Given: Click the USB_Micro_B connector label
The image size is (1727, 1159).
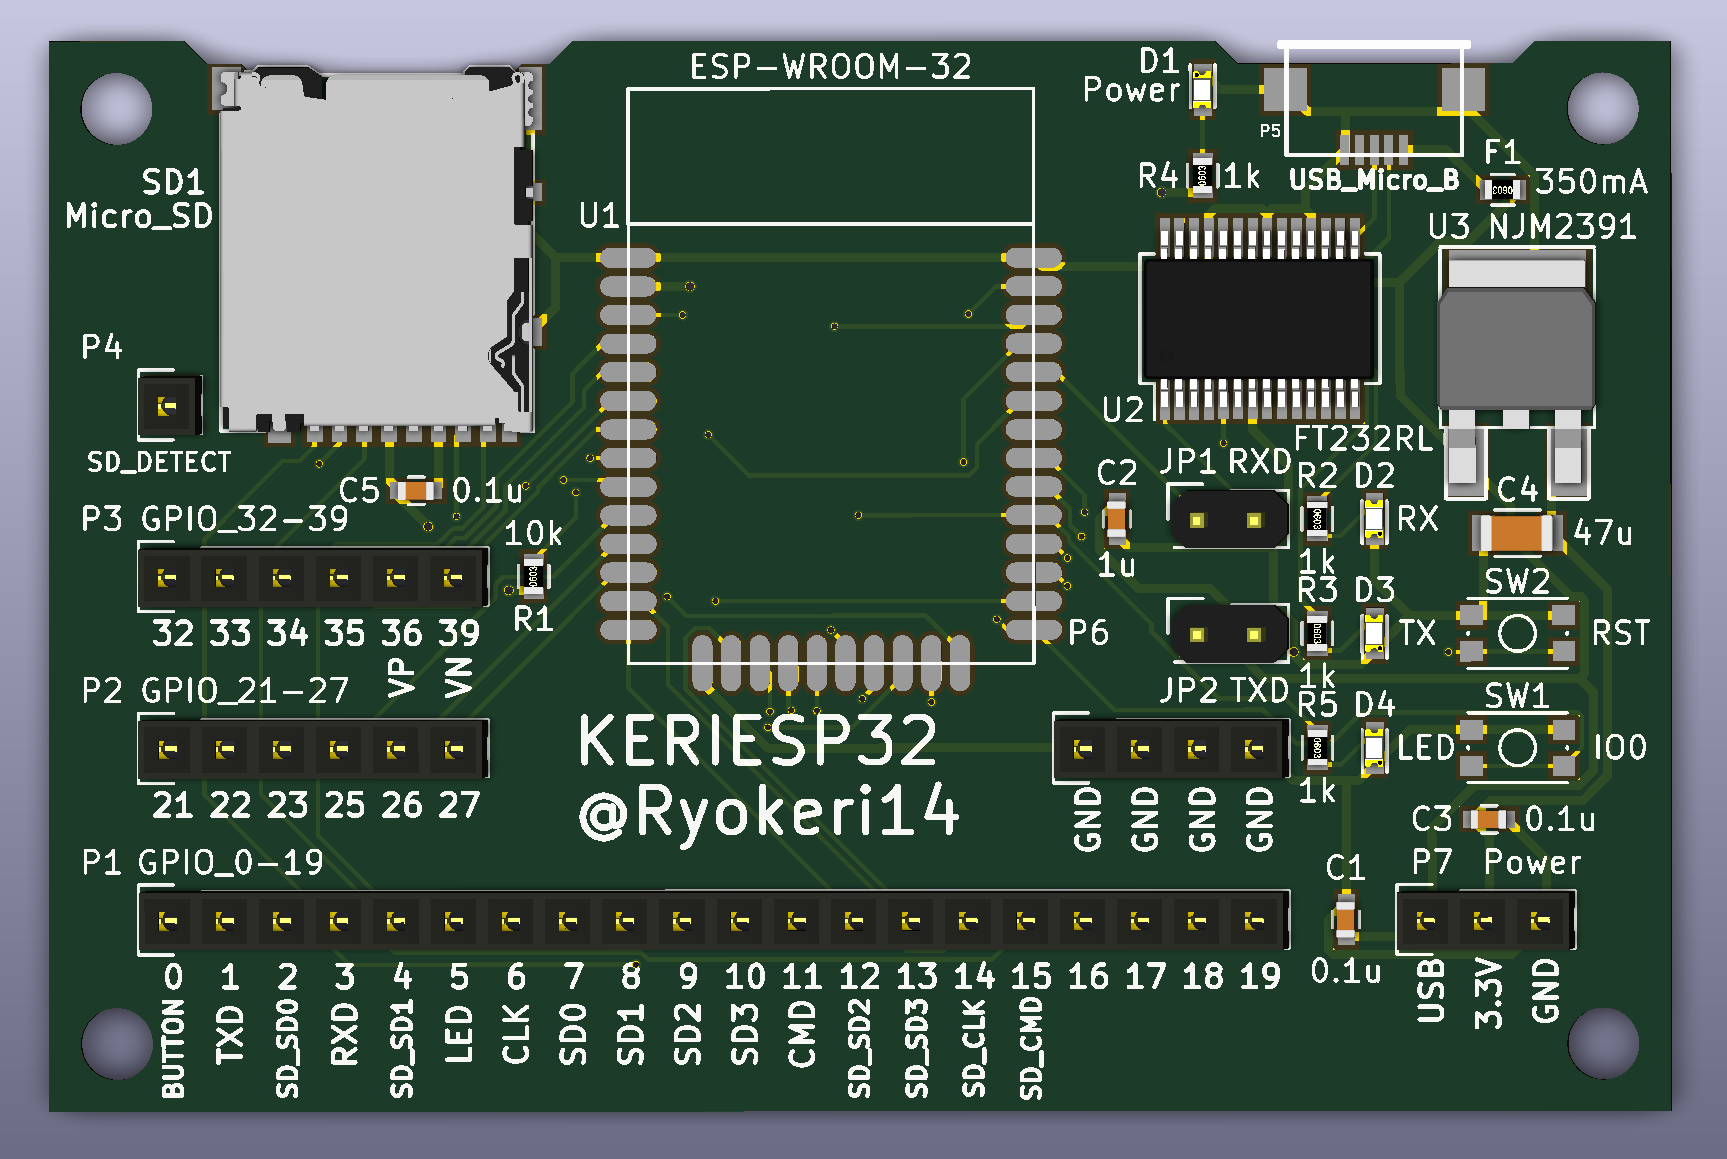Looking at the screenshot, I should (x=1374, y=180).
